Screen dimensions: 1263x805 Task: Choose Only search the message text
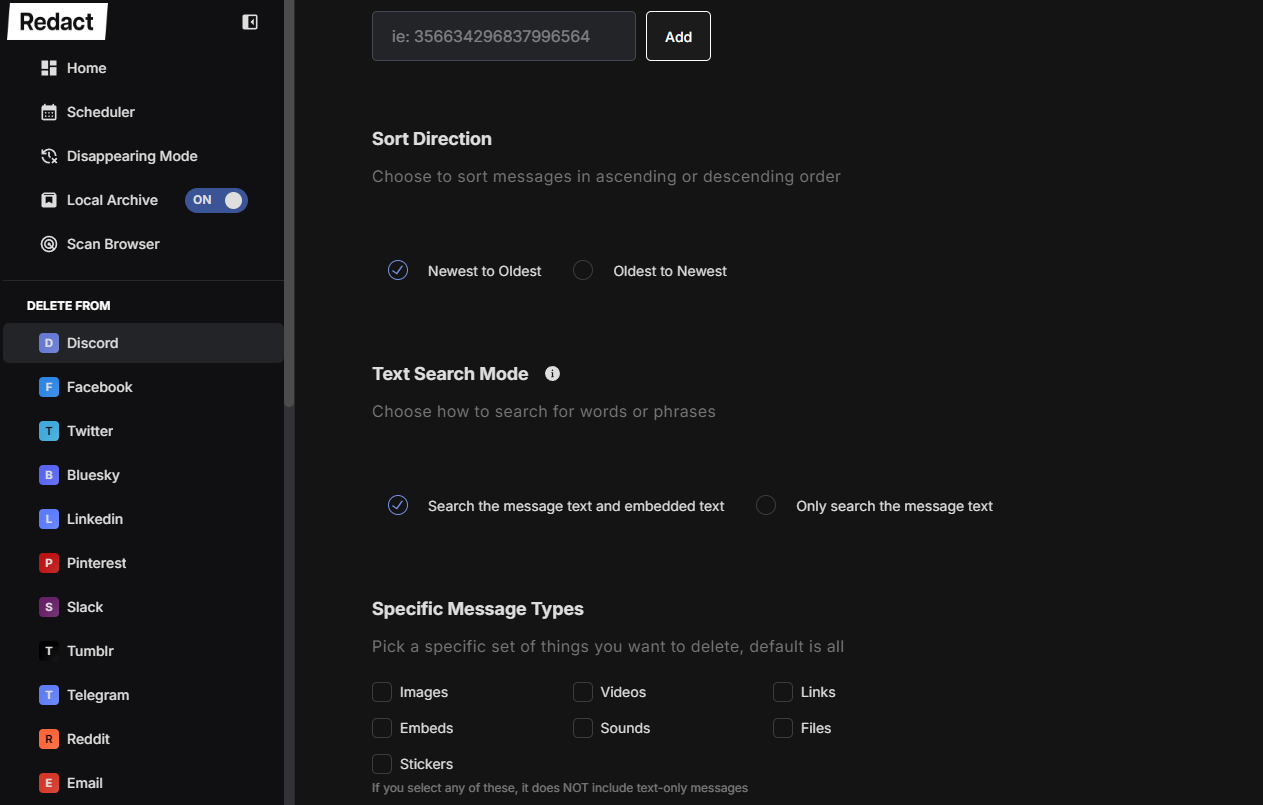pos(766,505)
